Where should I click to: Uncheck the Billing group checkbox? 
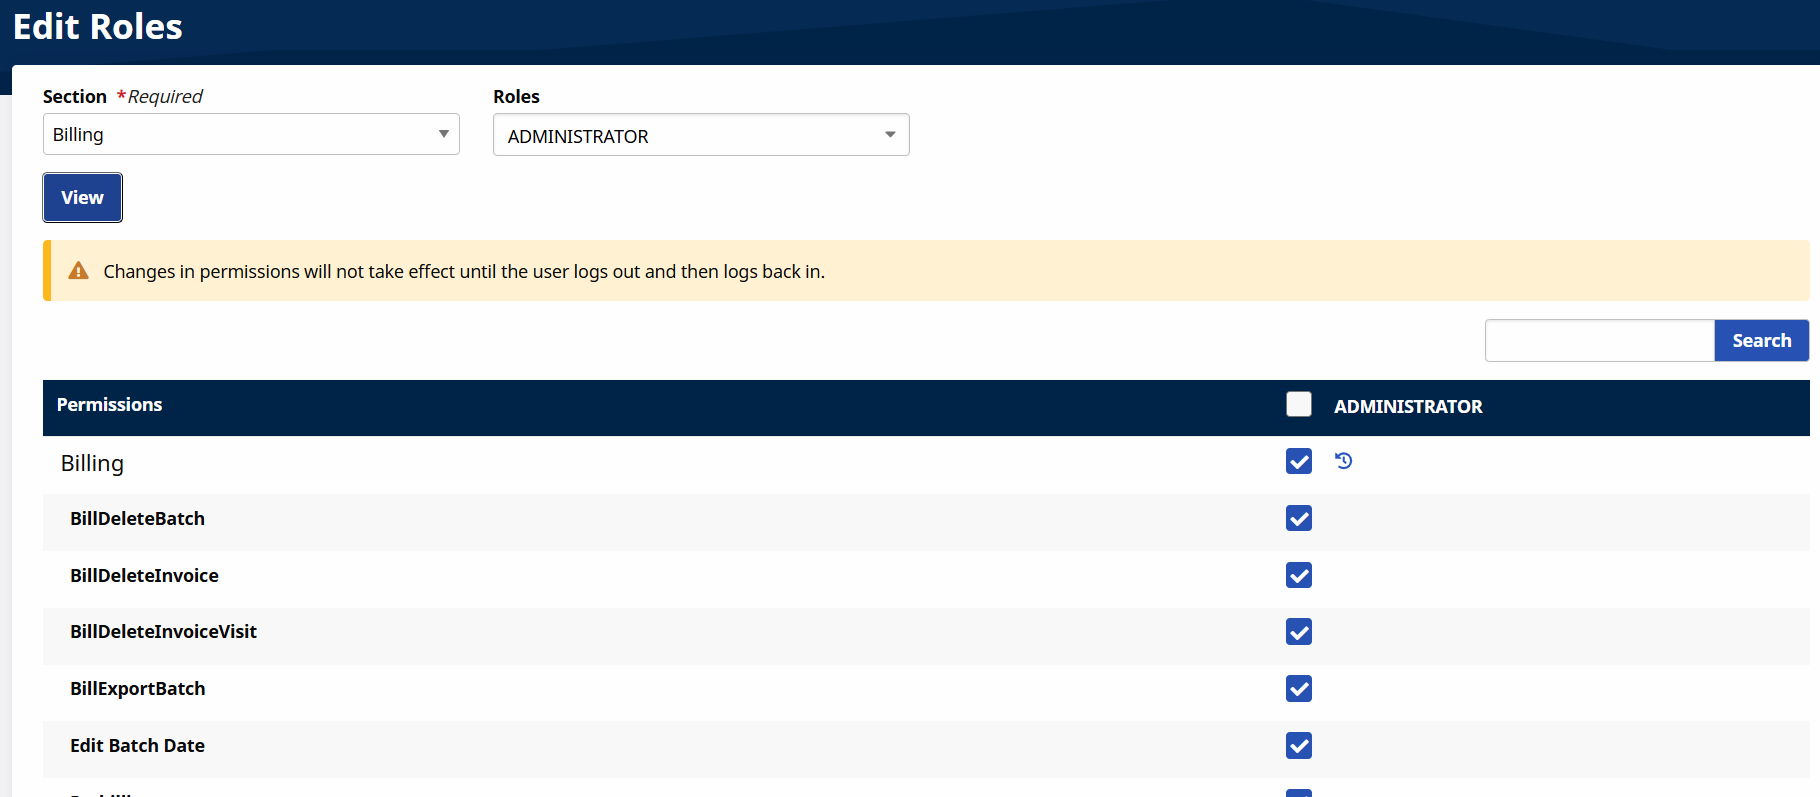coord(1298,461)
